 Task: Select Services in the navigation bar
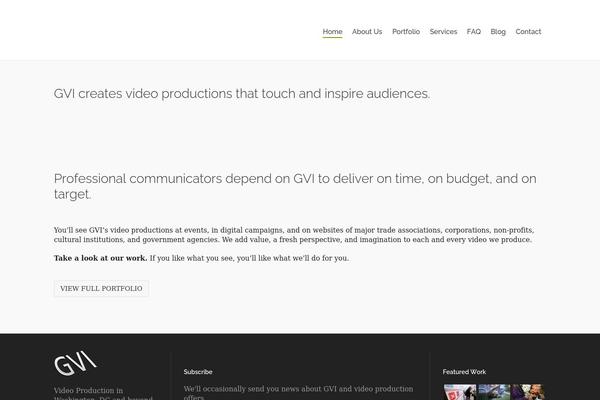coord(443,32)
